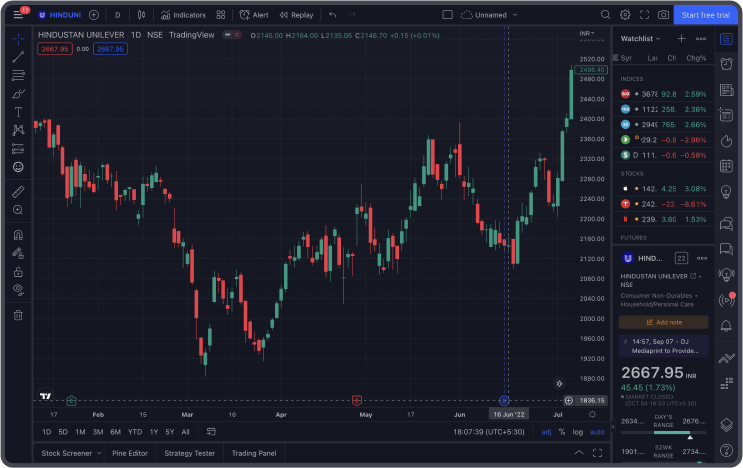Open the emoji icons tool
The width and height of the screenshot is (743, 468).
point(18,167)
